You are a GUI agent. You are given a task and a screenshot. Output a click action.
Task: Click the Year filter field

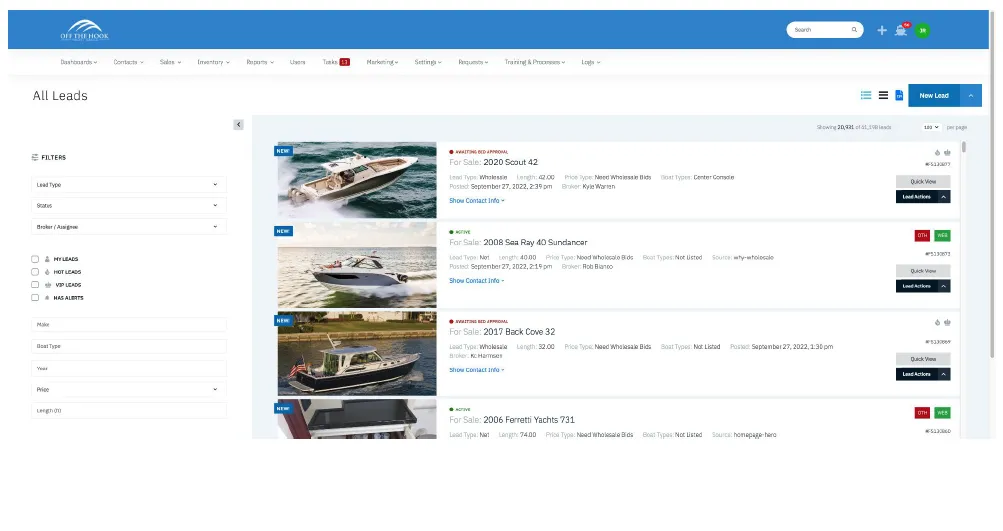pos(129,369)
